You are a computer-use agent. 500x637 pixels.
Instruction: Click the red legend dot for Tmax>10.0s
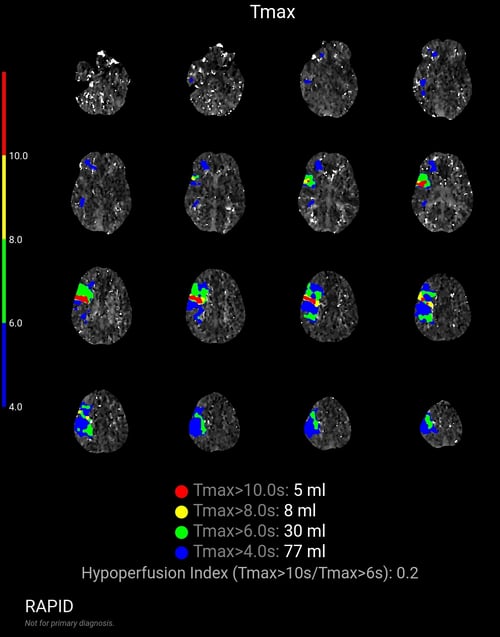181,491
